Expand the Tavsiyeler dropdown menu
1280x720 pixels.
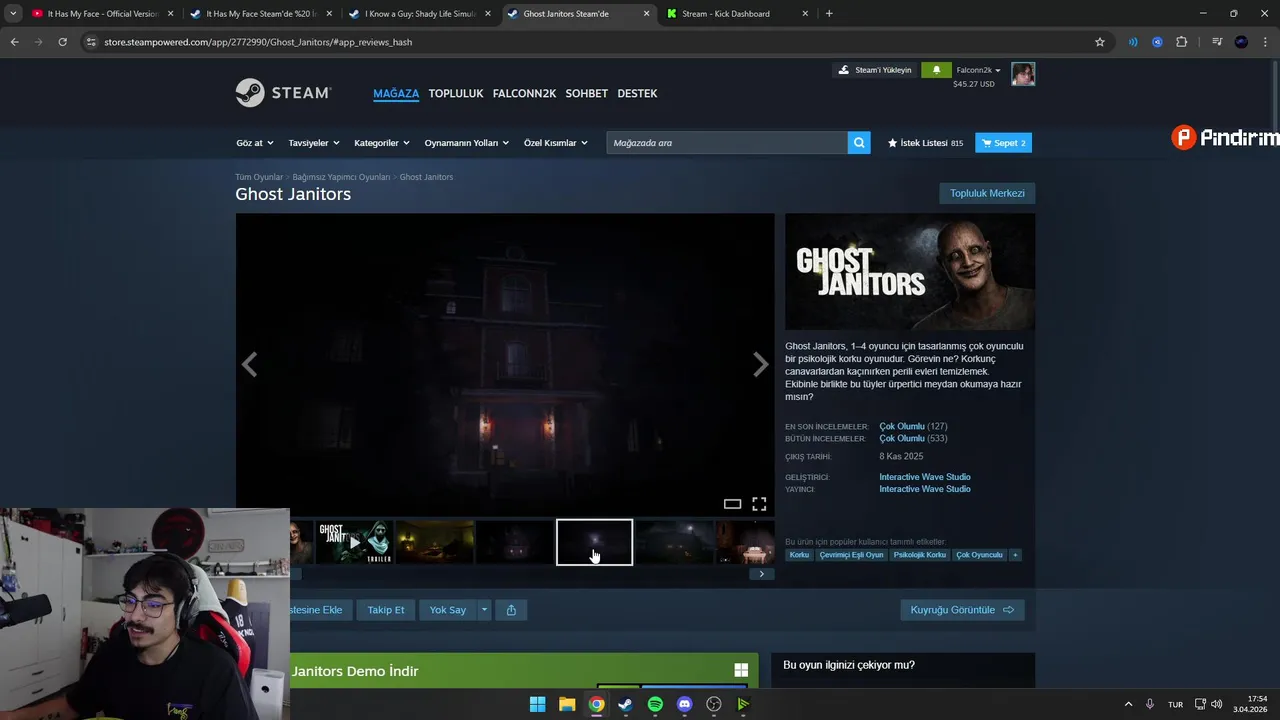[314, 143]
